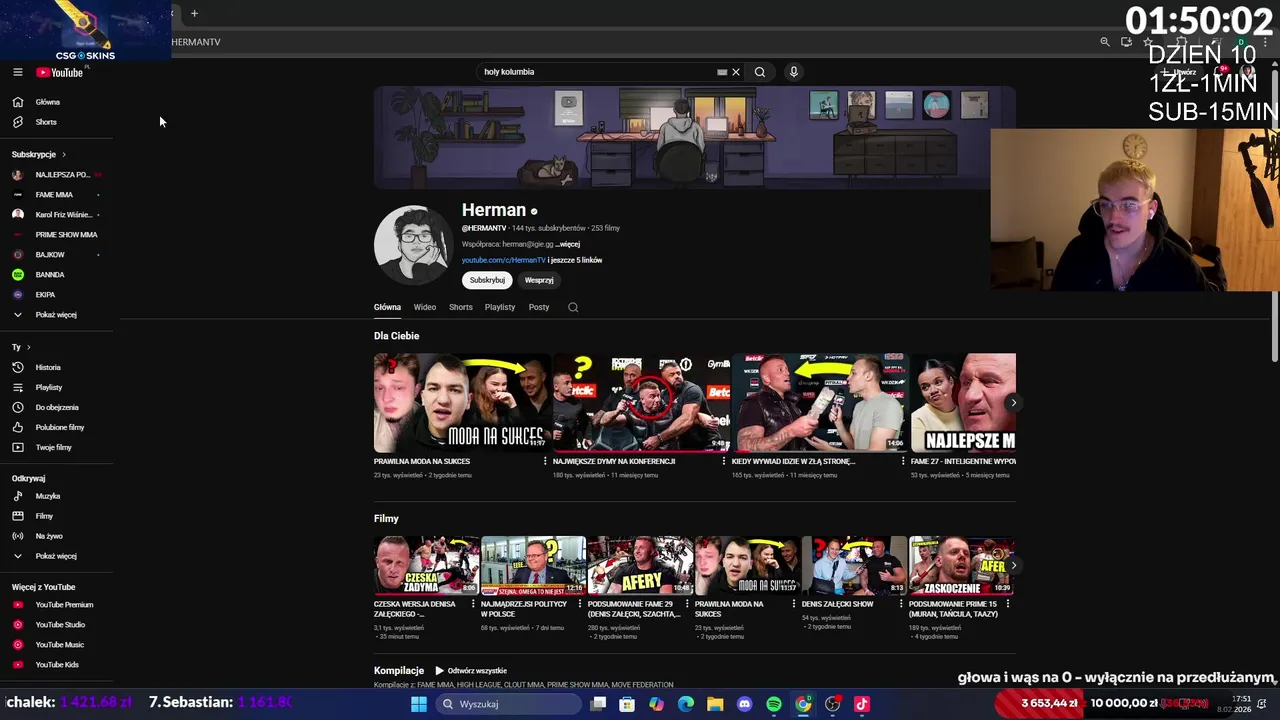
Task: Switch to the Shorts channel tab
Action: click(461, 308)
